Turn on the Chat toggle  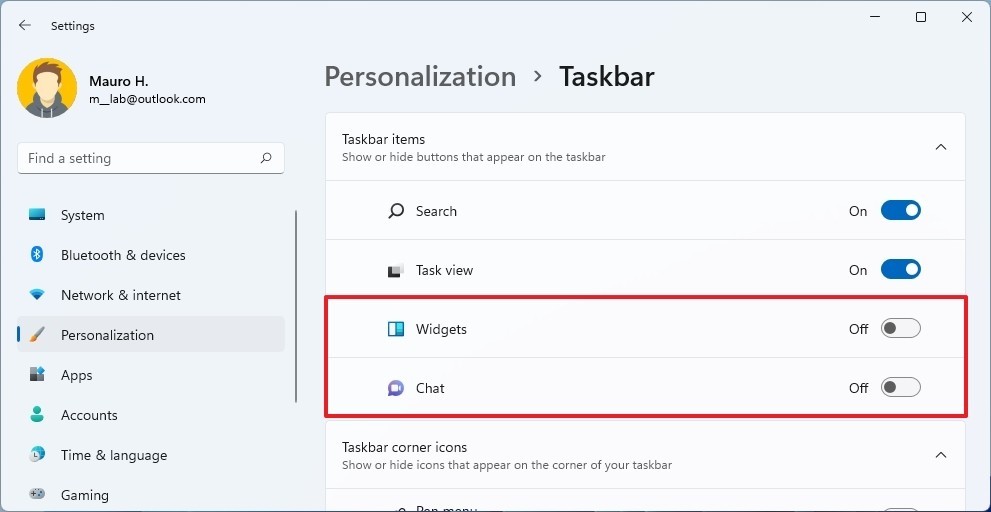point(900,388)
